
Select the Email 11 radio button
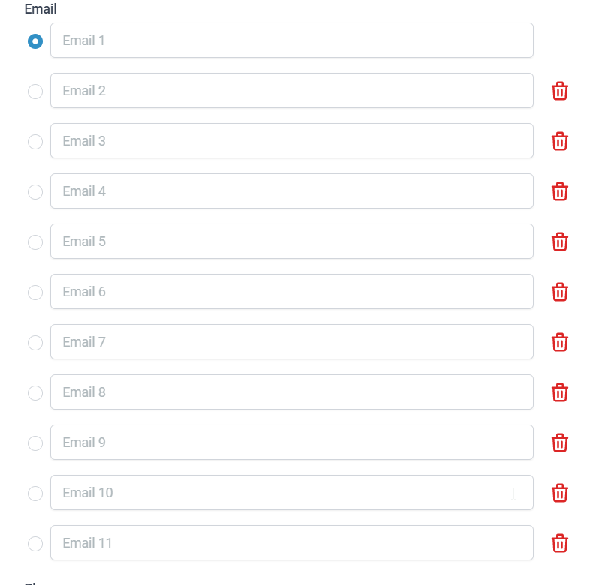[x=35, y=544]
